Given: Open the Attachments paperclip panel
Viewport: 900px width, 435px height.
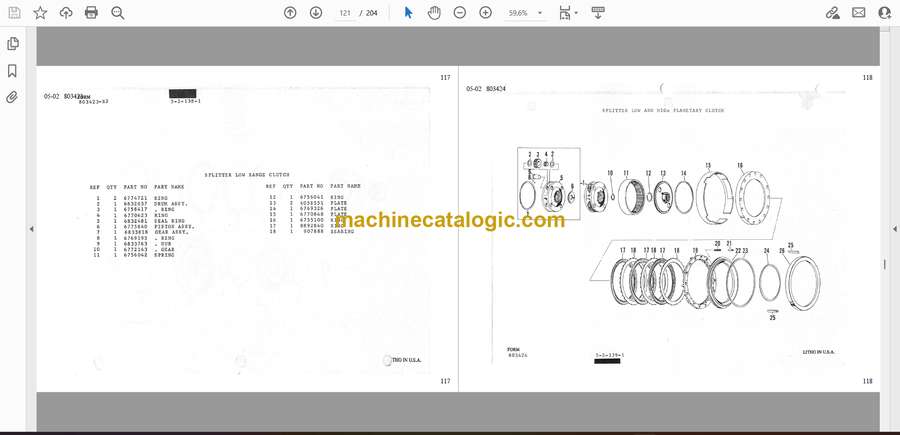Looking at the screenshot, I should [12, 97].
